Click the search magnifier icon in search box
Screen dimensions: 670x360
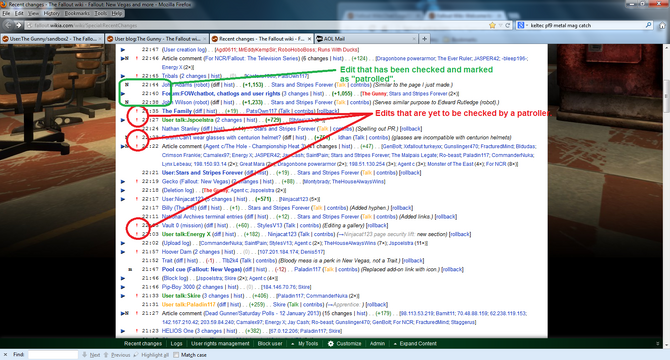pyautogui.click(x=648, y=26)
